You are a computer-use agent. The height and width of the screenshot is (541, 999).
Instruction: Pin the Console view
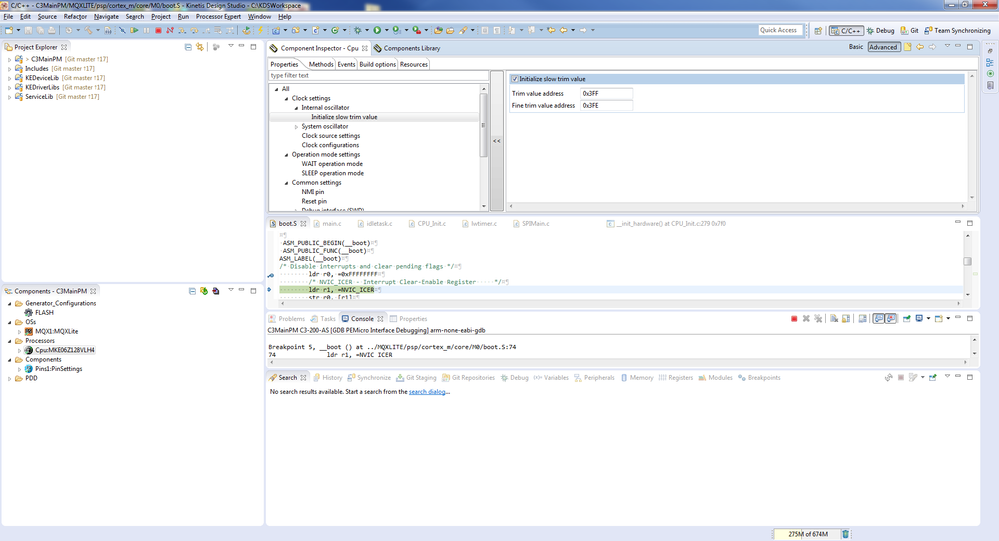907,319
